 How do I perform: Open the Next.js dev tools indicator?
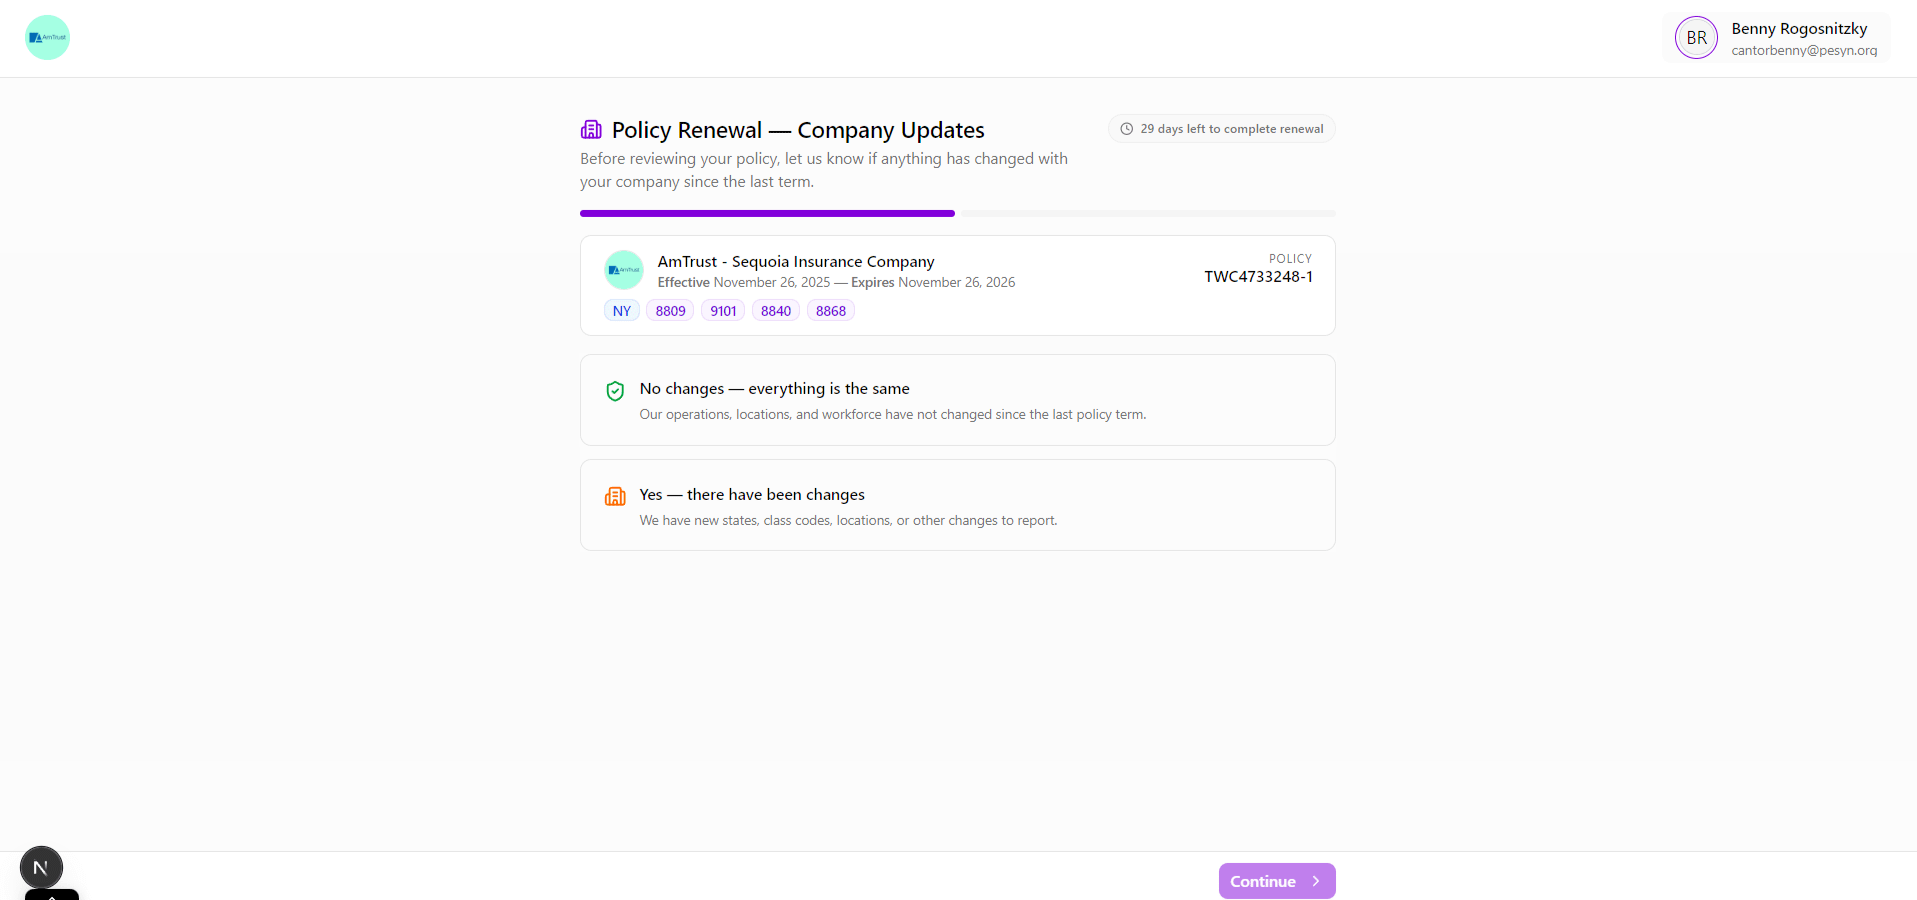pos(41,867)
